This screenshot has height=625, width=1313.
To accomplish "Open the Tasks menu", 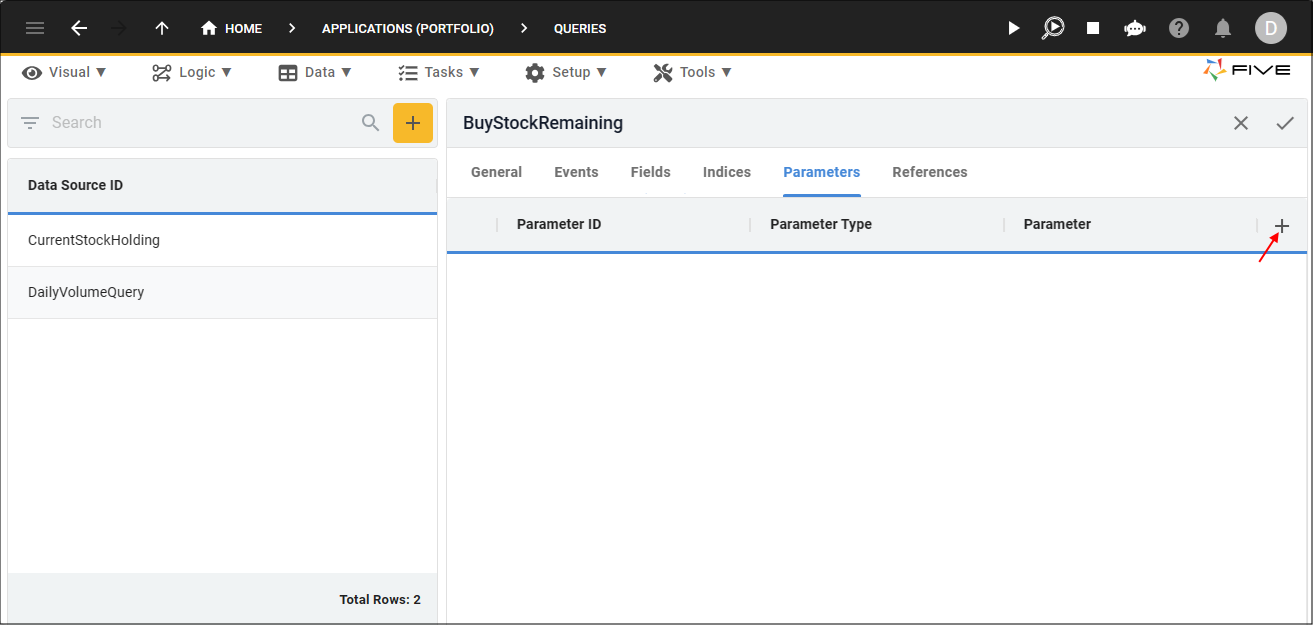I will (439, 72).
